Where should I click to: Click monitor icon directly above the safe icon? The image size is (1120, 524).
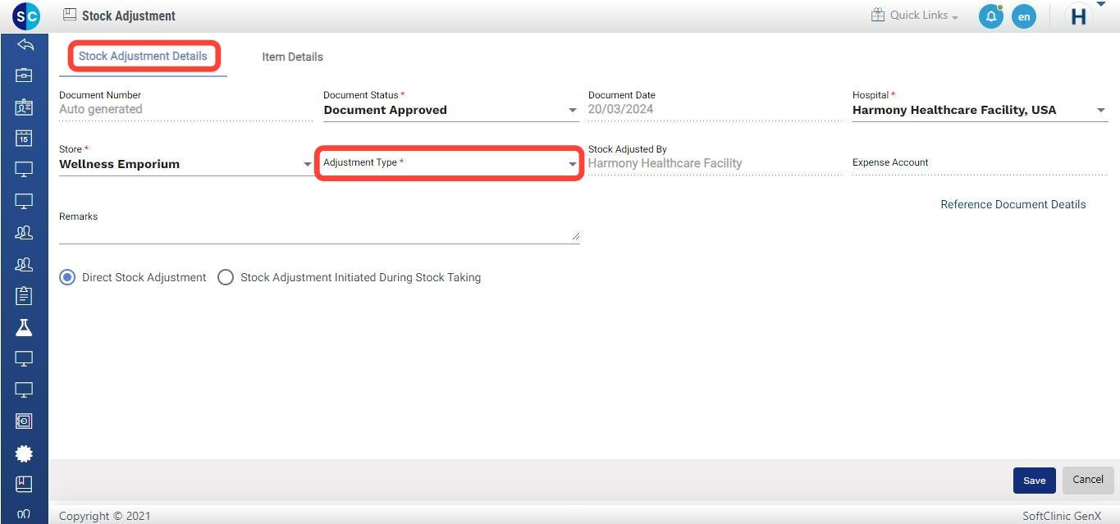(x=24, y=391)
